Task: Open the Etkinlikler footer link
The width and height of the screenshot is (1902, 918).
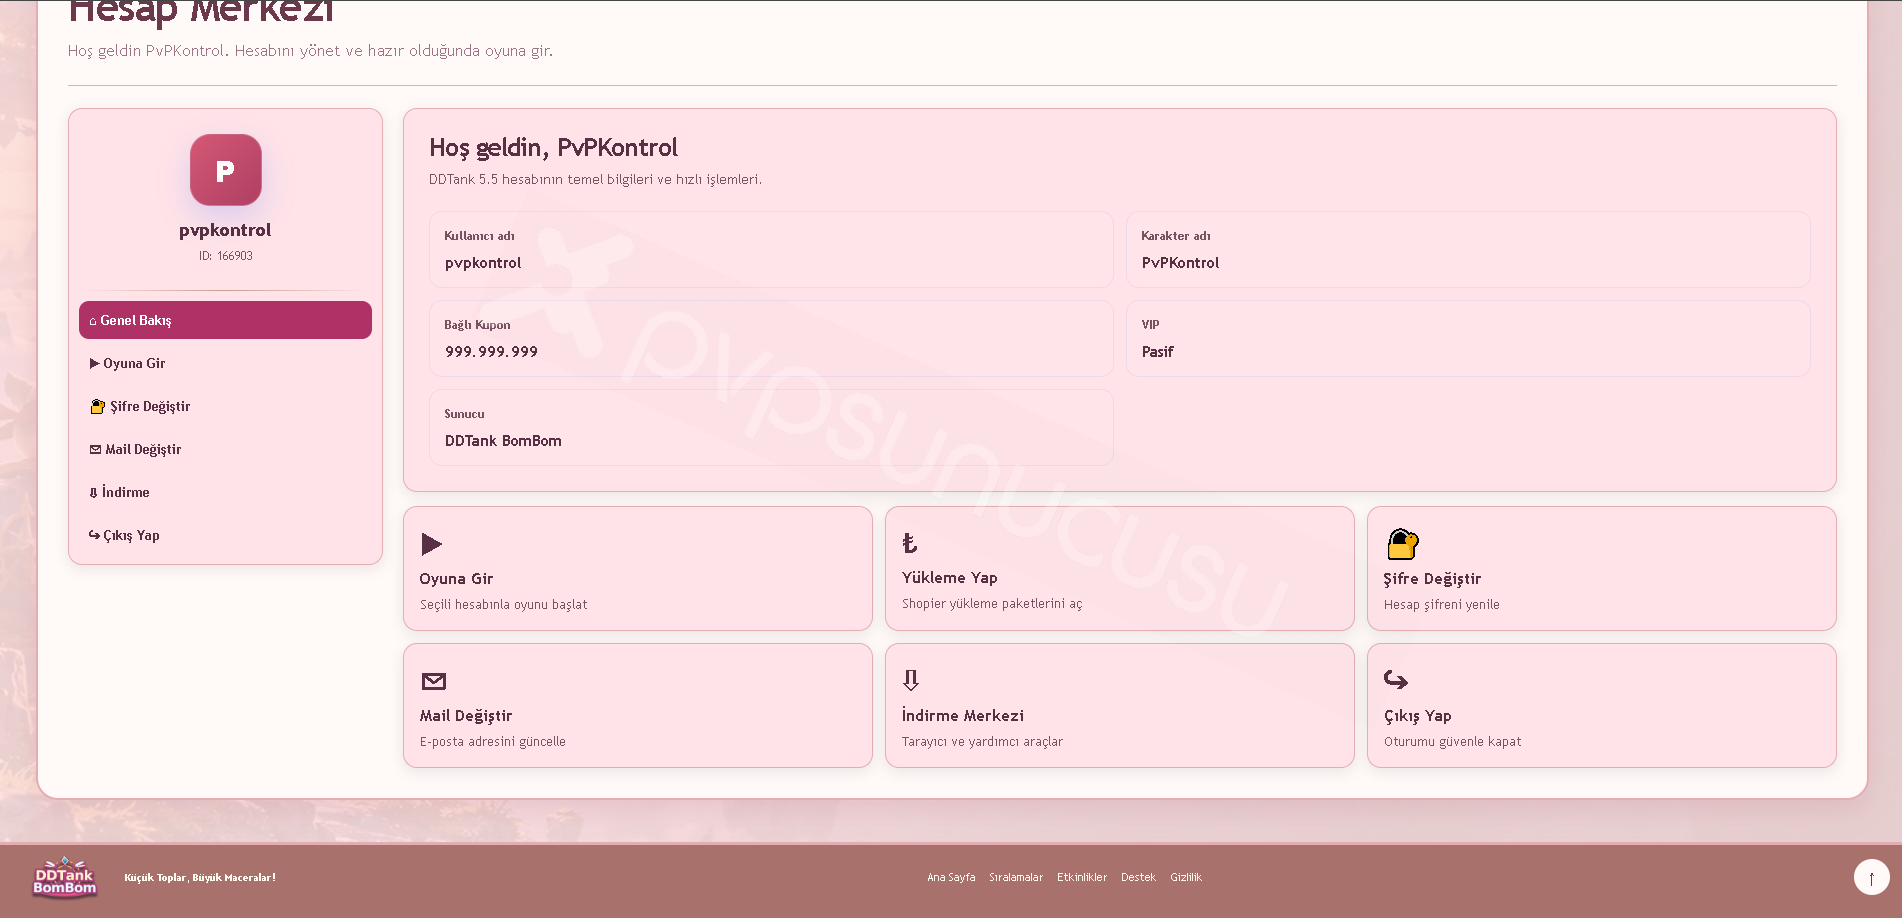Action: pos(1082,877)
